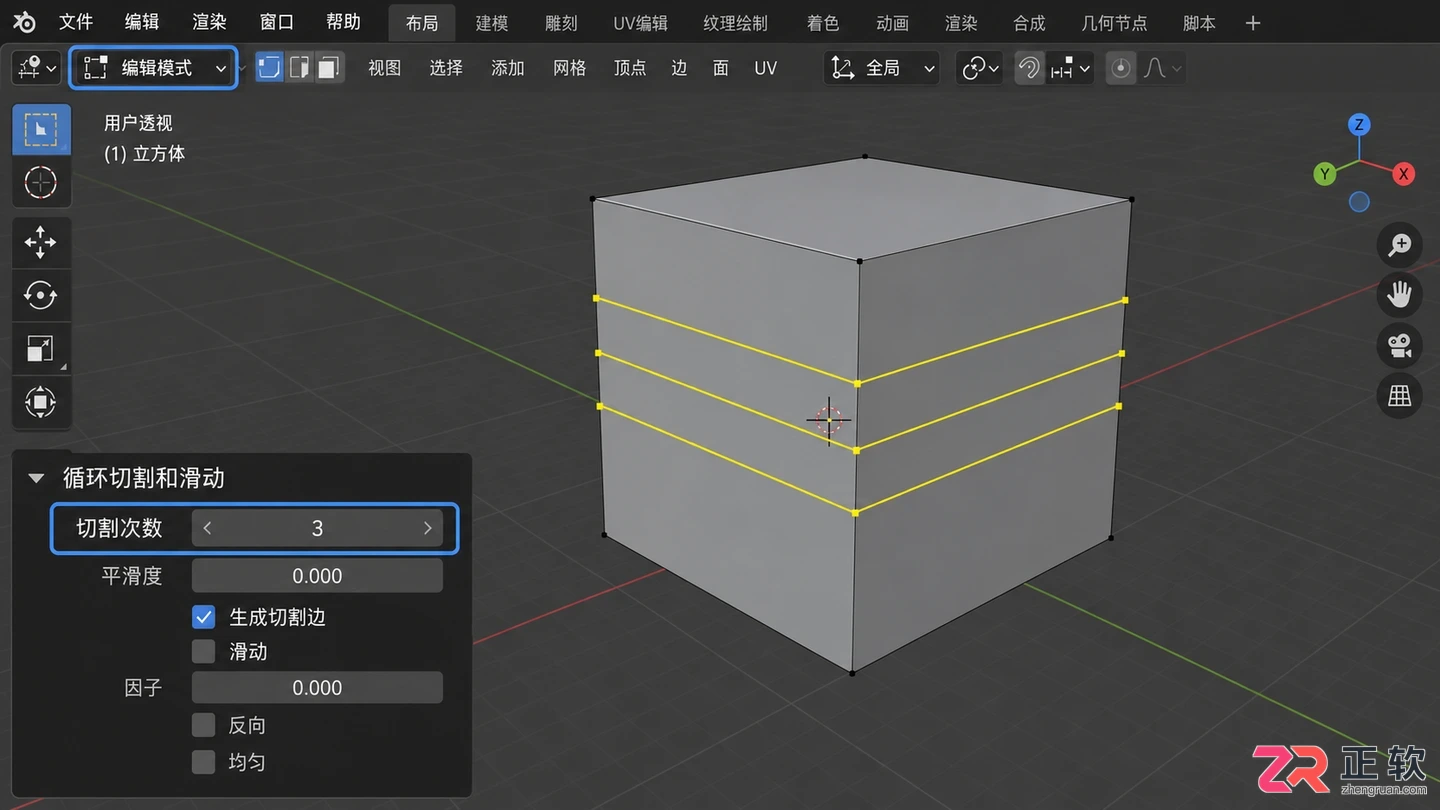
Task: Switch to vertex select mode
Action: click(270, 68)
